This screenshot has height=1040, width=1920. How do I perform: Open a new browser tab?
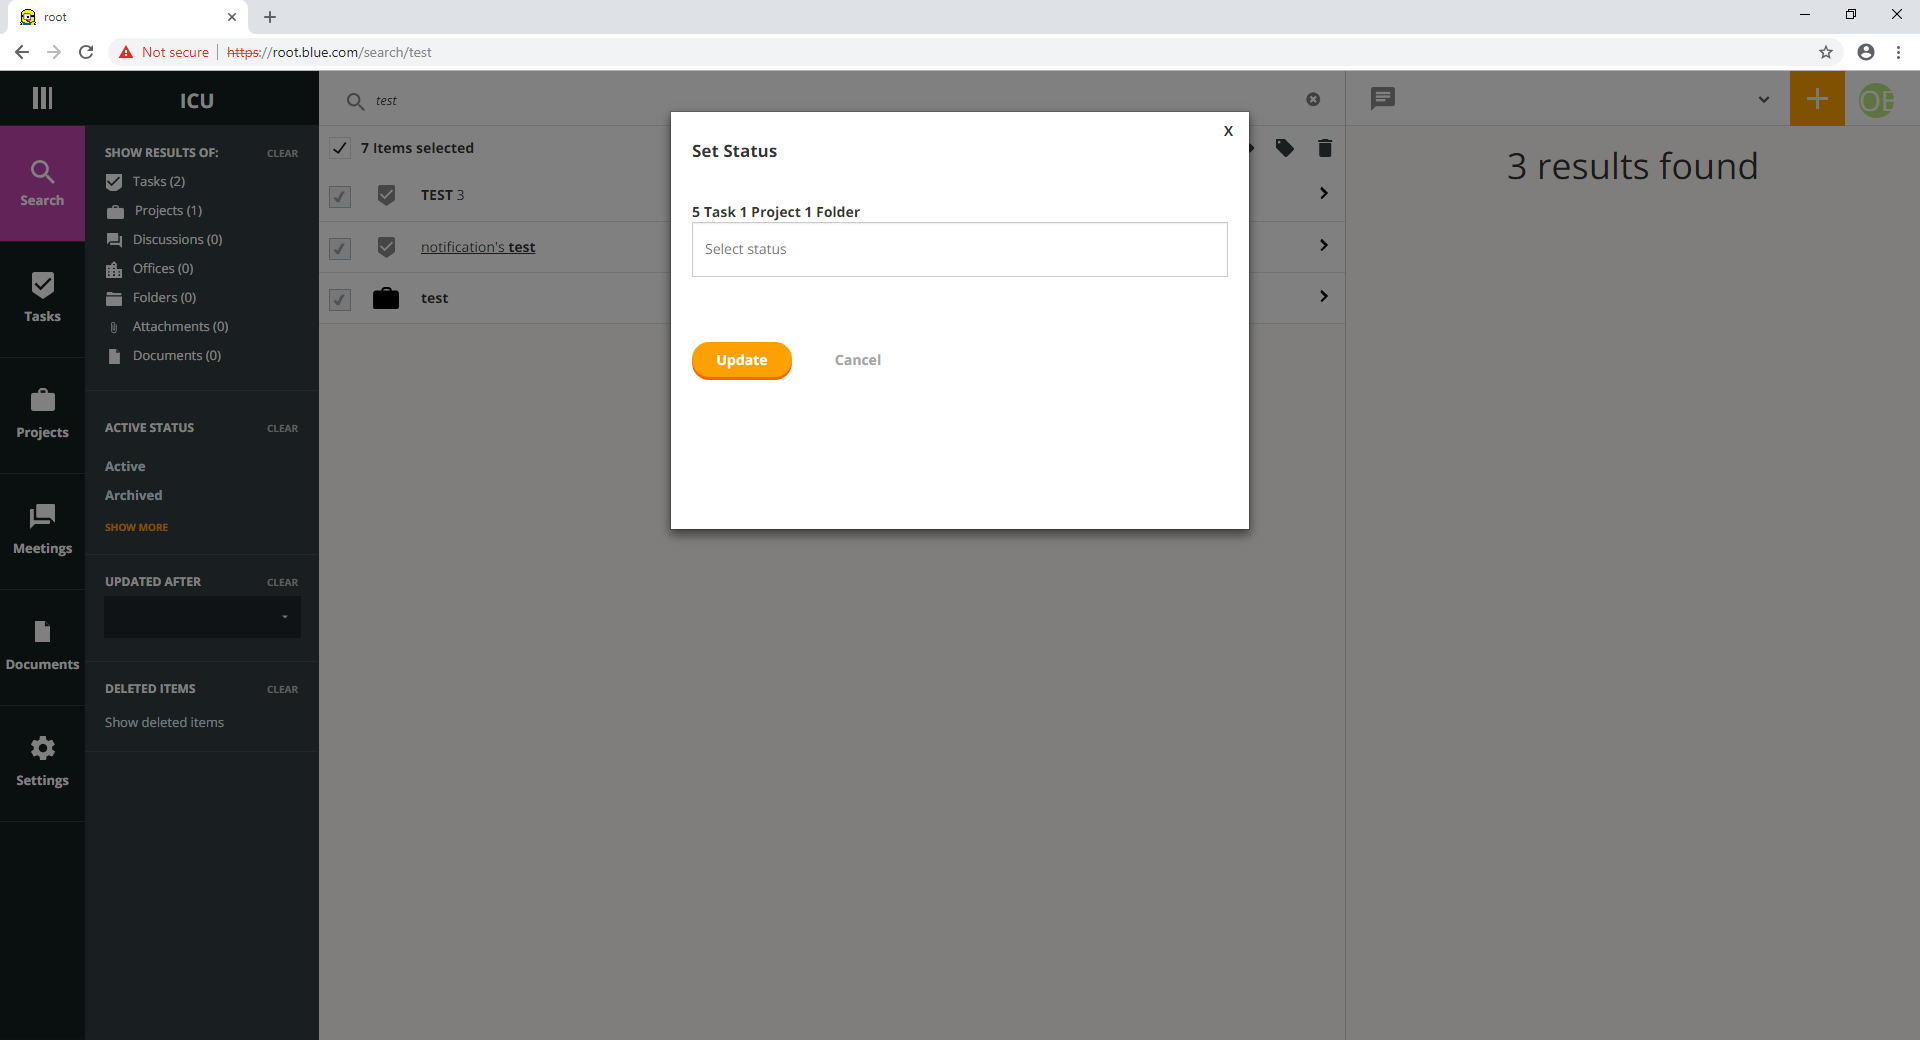click(x=270, y=17)
